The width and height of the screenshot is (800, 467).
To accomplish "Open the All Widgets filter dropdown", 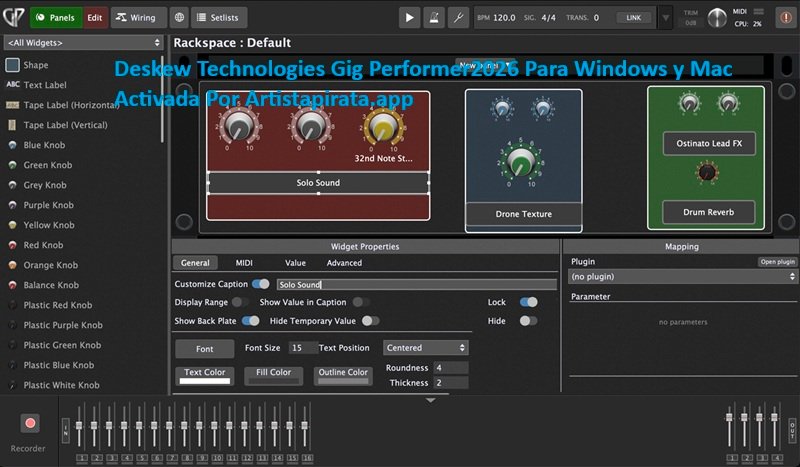I will [x=83, y=43].
